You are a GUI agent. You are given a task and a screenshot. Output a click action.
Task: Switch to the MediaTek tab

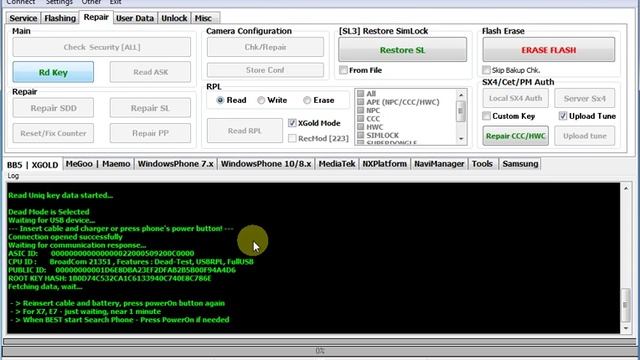(x=337, y=164)
